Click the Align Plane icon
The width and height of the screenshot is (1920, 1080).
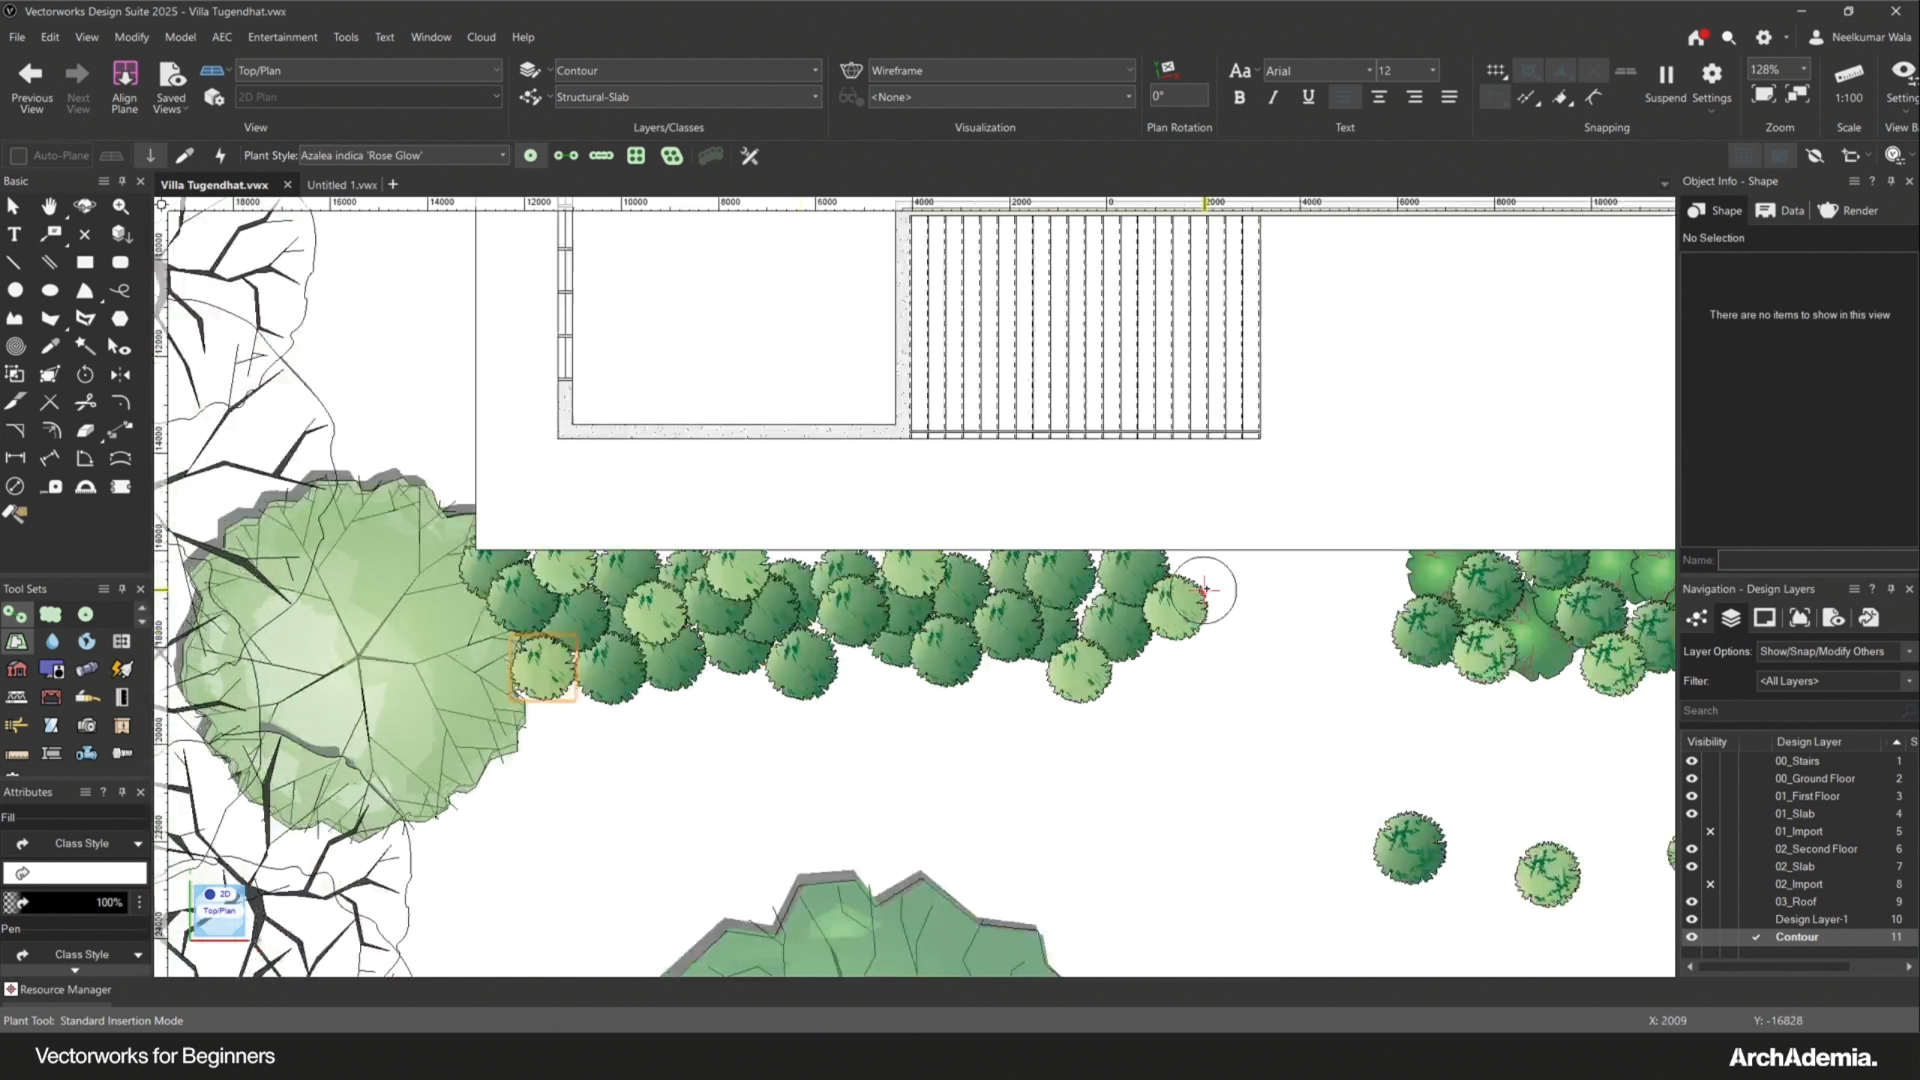124,75
